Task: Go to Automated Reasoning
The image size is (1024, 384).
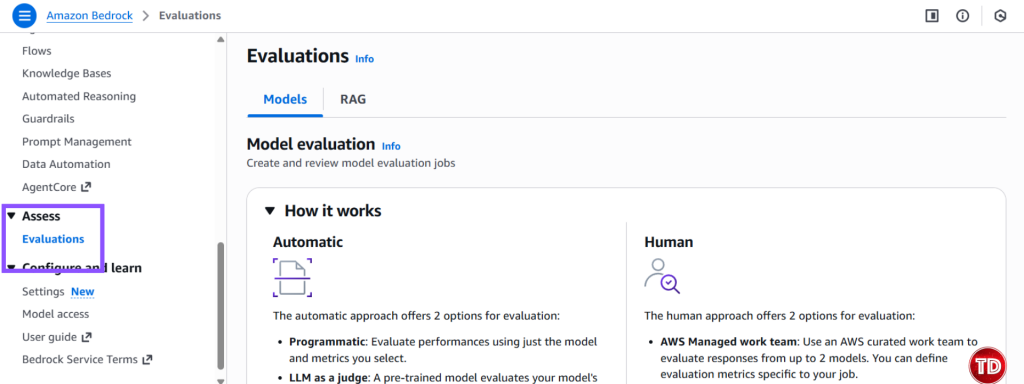Action: (x=79, y=97)
